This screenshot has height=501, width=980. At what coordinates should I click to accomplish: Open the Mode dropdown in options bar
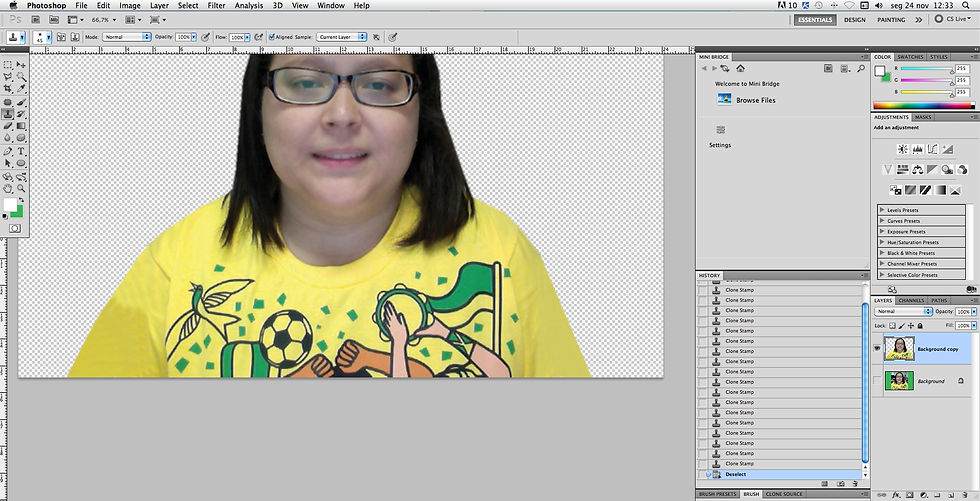coord(127,37)
